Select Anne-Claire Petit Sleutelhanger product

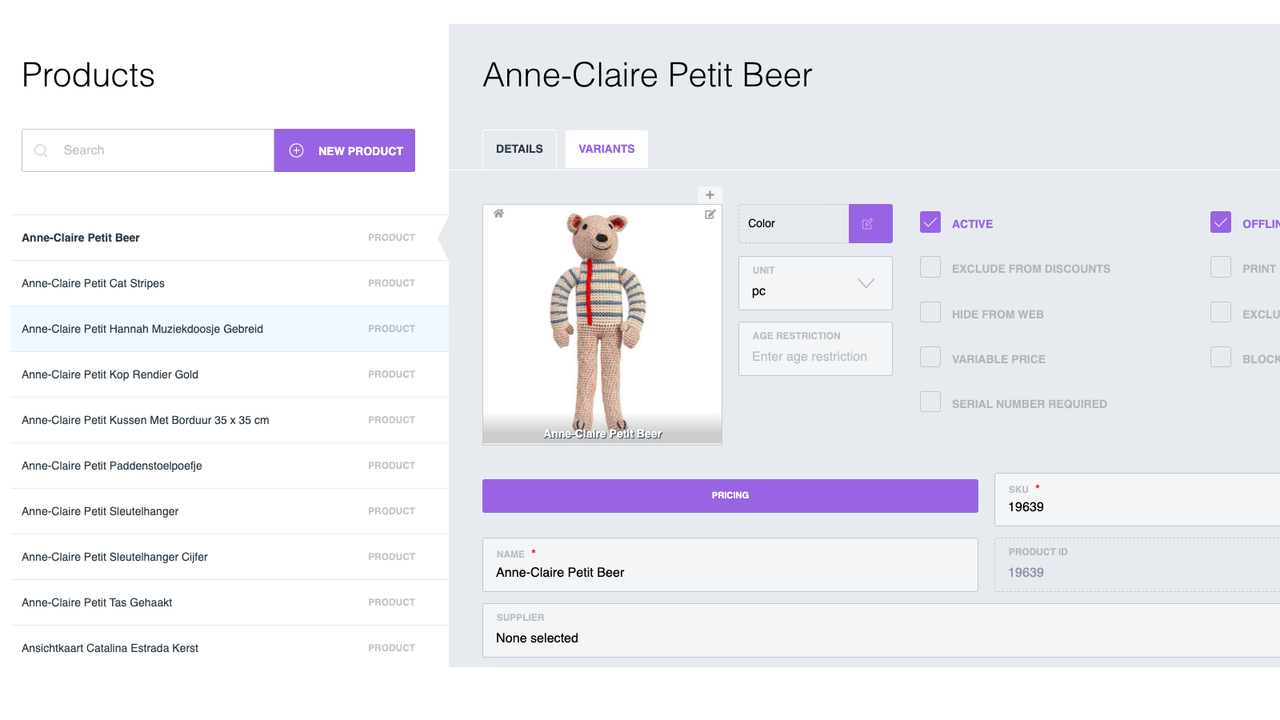229,512
